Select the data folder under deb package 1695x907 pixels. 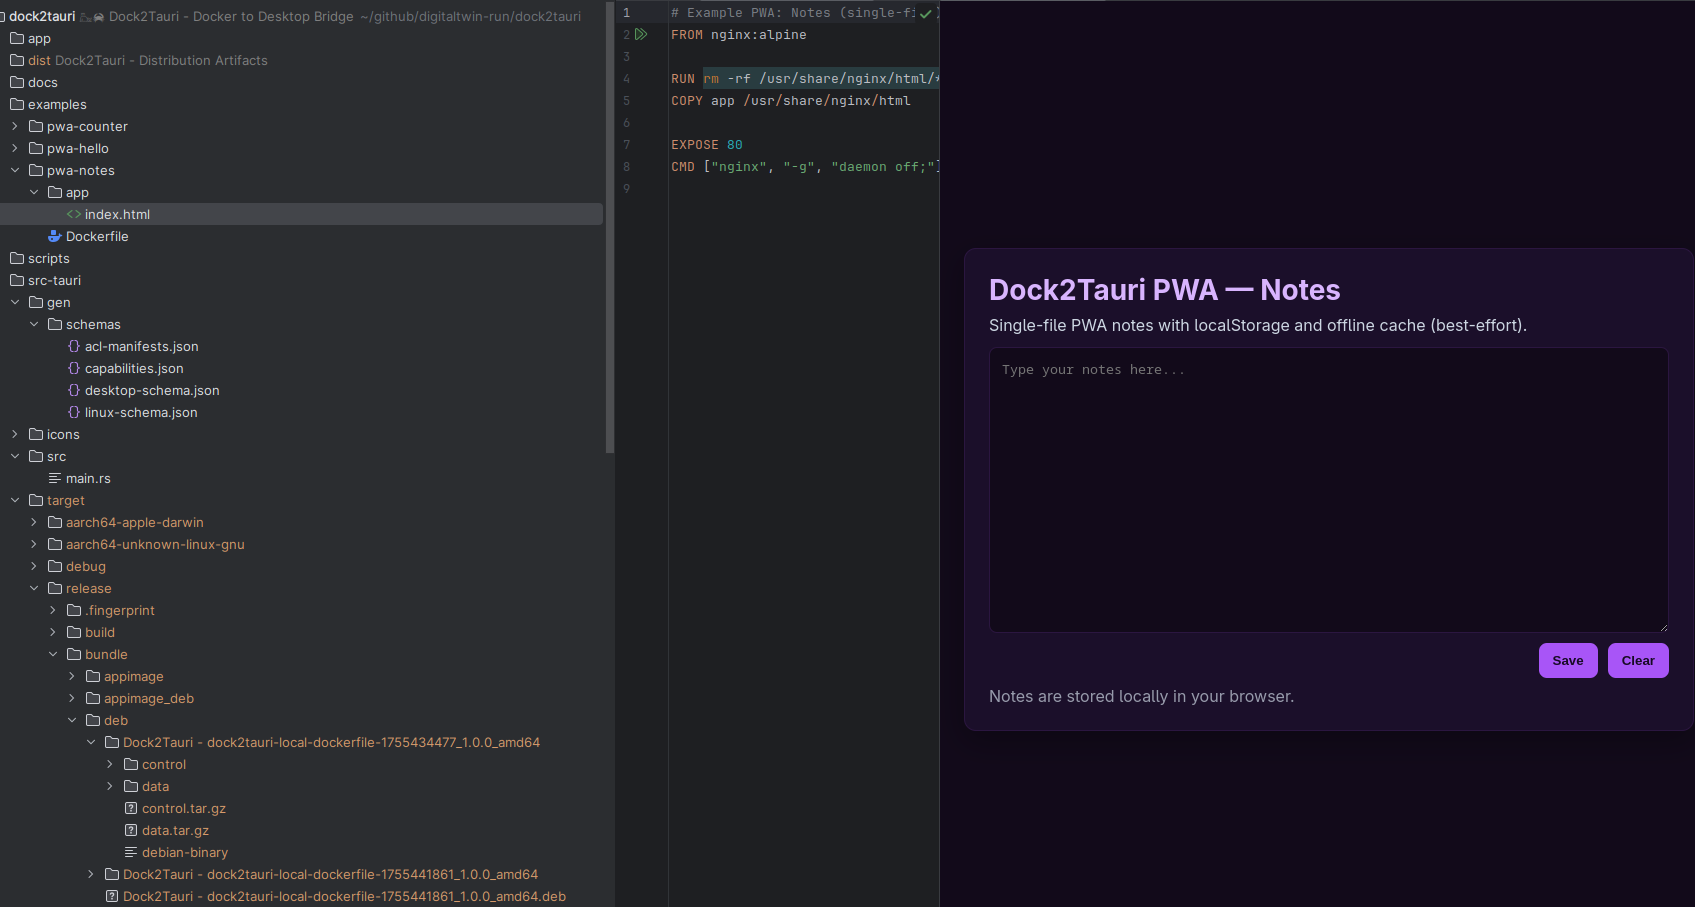click(155, 786)
